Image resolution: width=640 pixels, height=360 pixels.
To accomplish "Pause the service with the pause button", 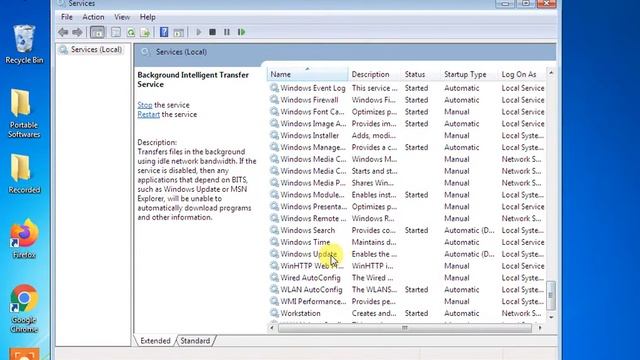I will (x=227, y=32).
